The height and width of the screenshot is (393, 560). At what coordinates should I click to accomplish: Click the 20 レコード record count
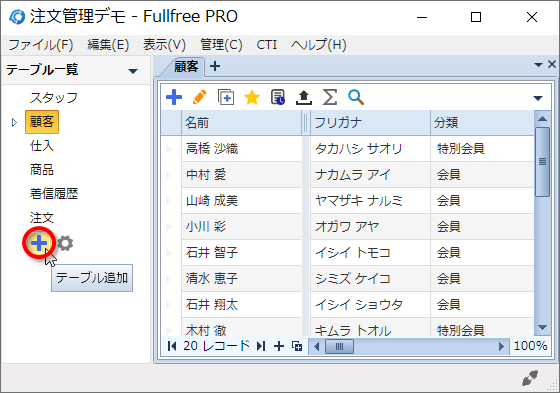[216, 346]
